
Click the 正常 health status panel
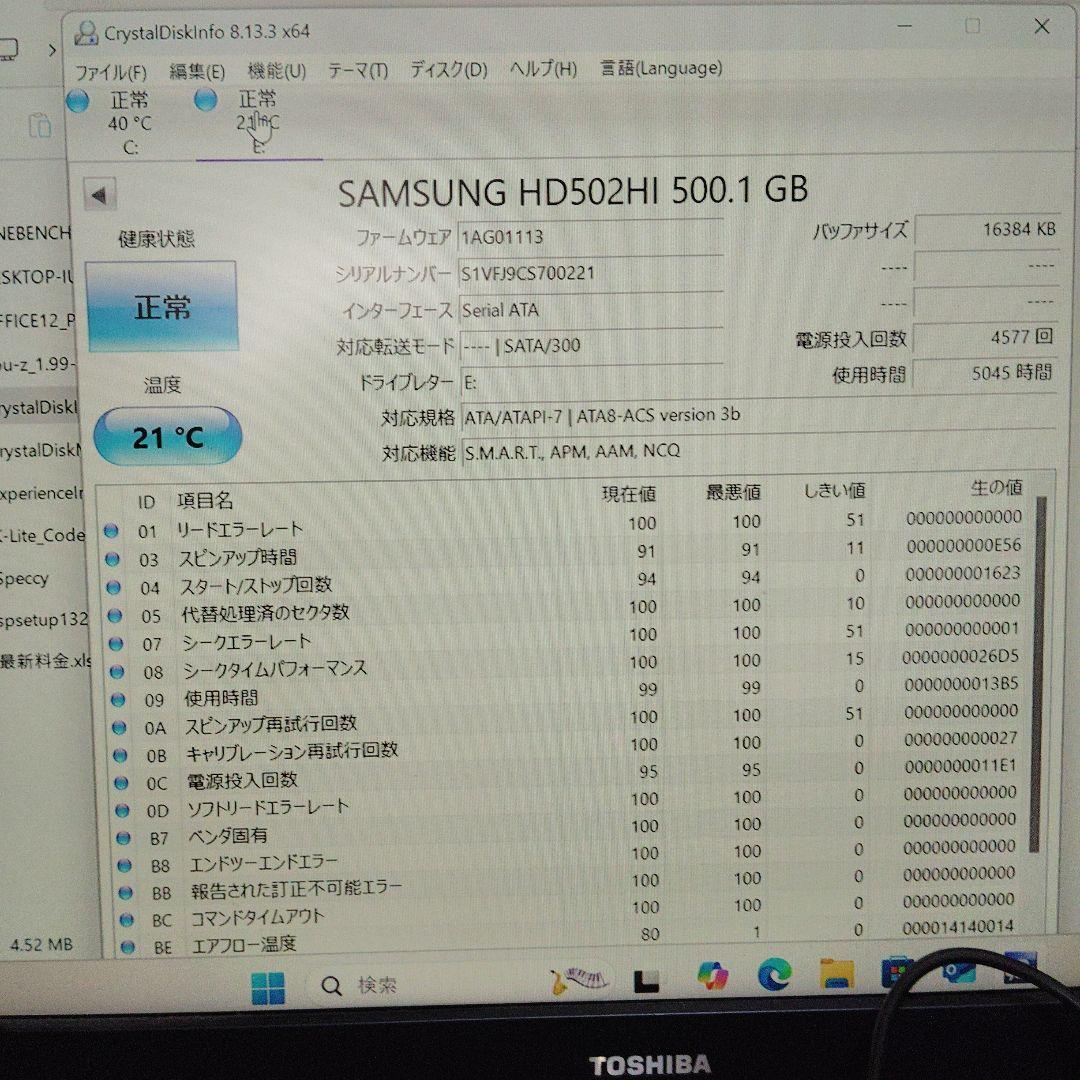163,306
